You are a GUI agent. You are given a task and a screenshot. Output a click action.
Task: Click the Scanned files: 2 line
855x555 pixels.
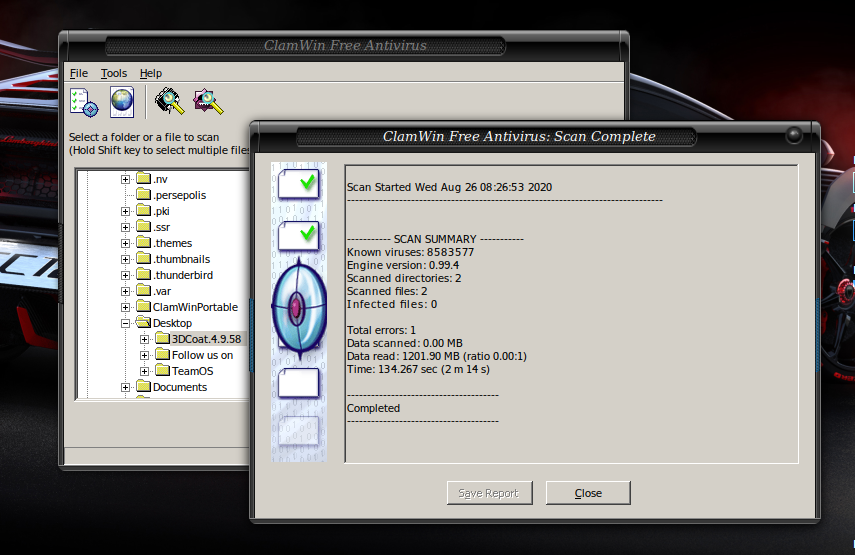coord(387,291)
